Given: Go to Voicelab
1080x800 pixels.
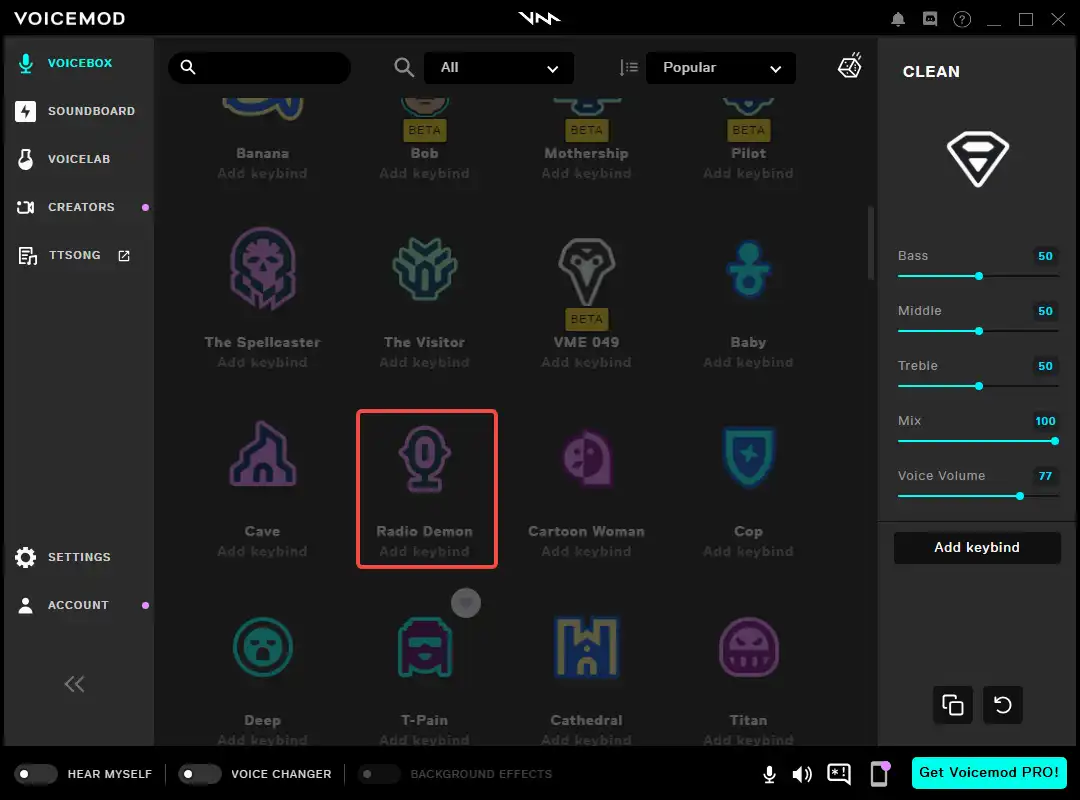Looking at the screenshot, I should [63, 159].
